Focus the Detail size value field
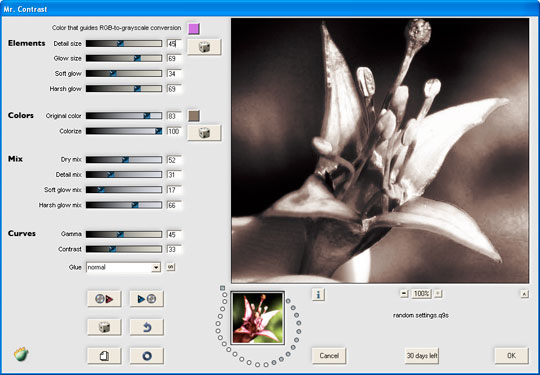Screen dimensions: 540x375 click(x=174, y=44)
